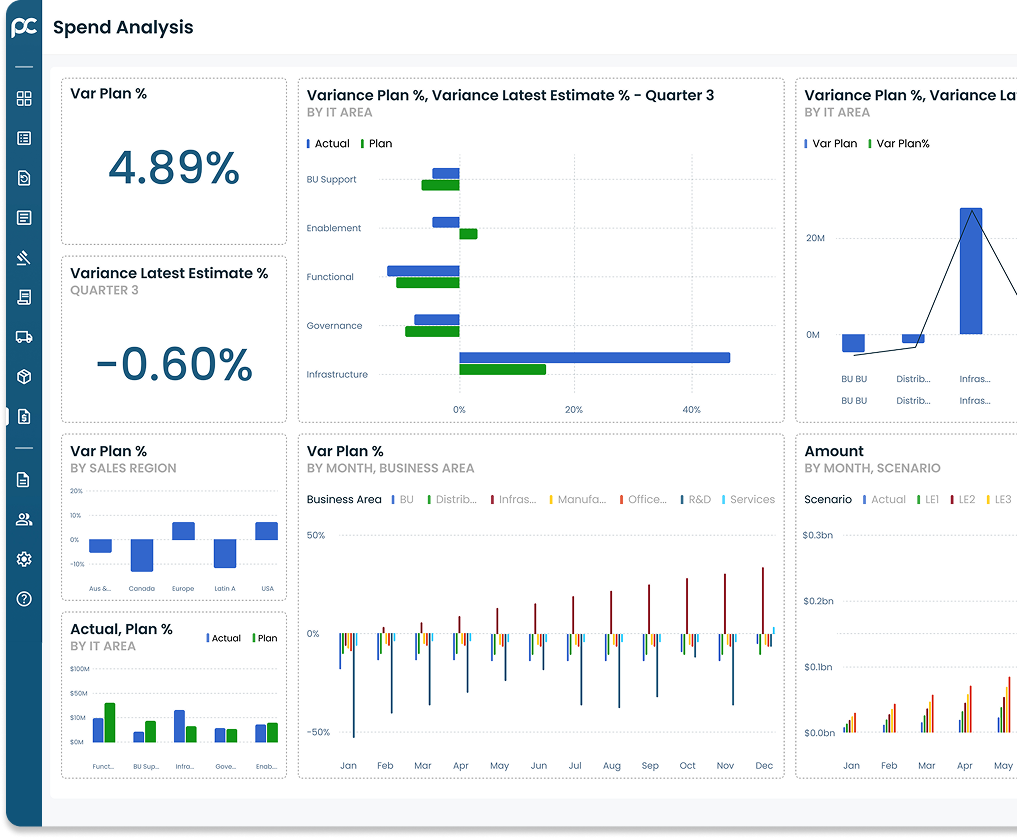Click the PC logo in the sidebar
This screenshot has height=839, width=1017.
[24, 27]
